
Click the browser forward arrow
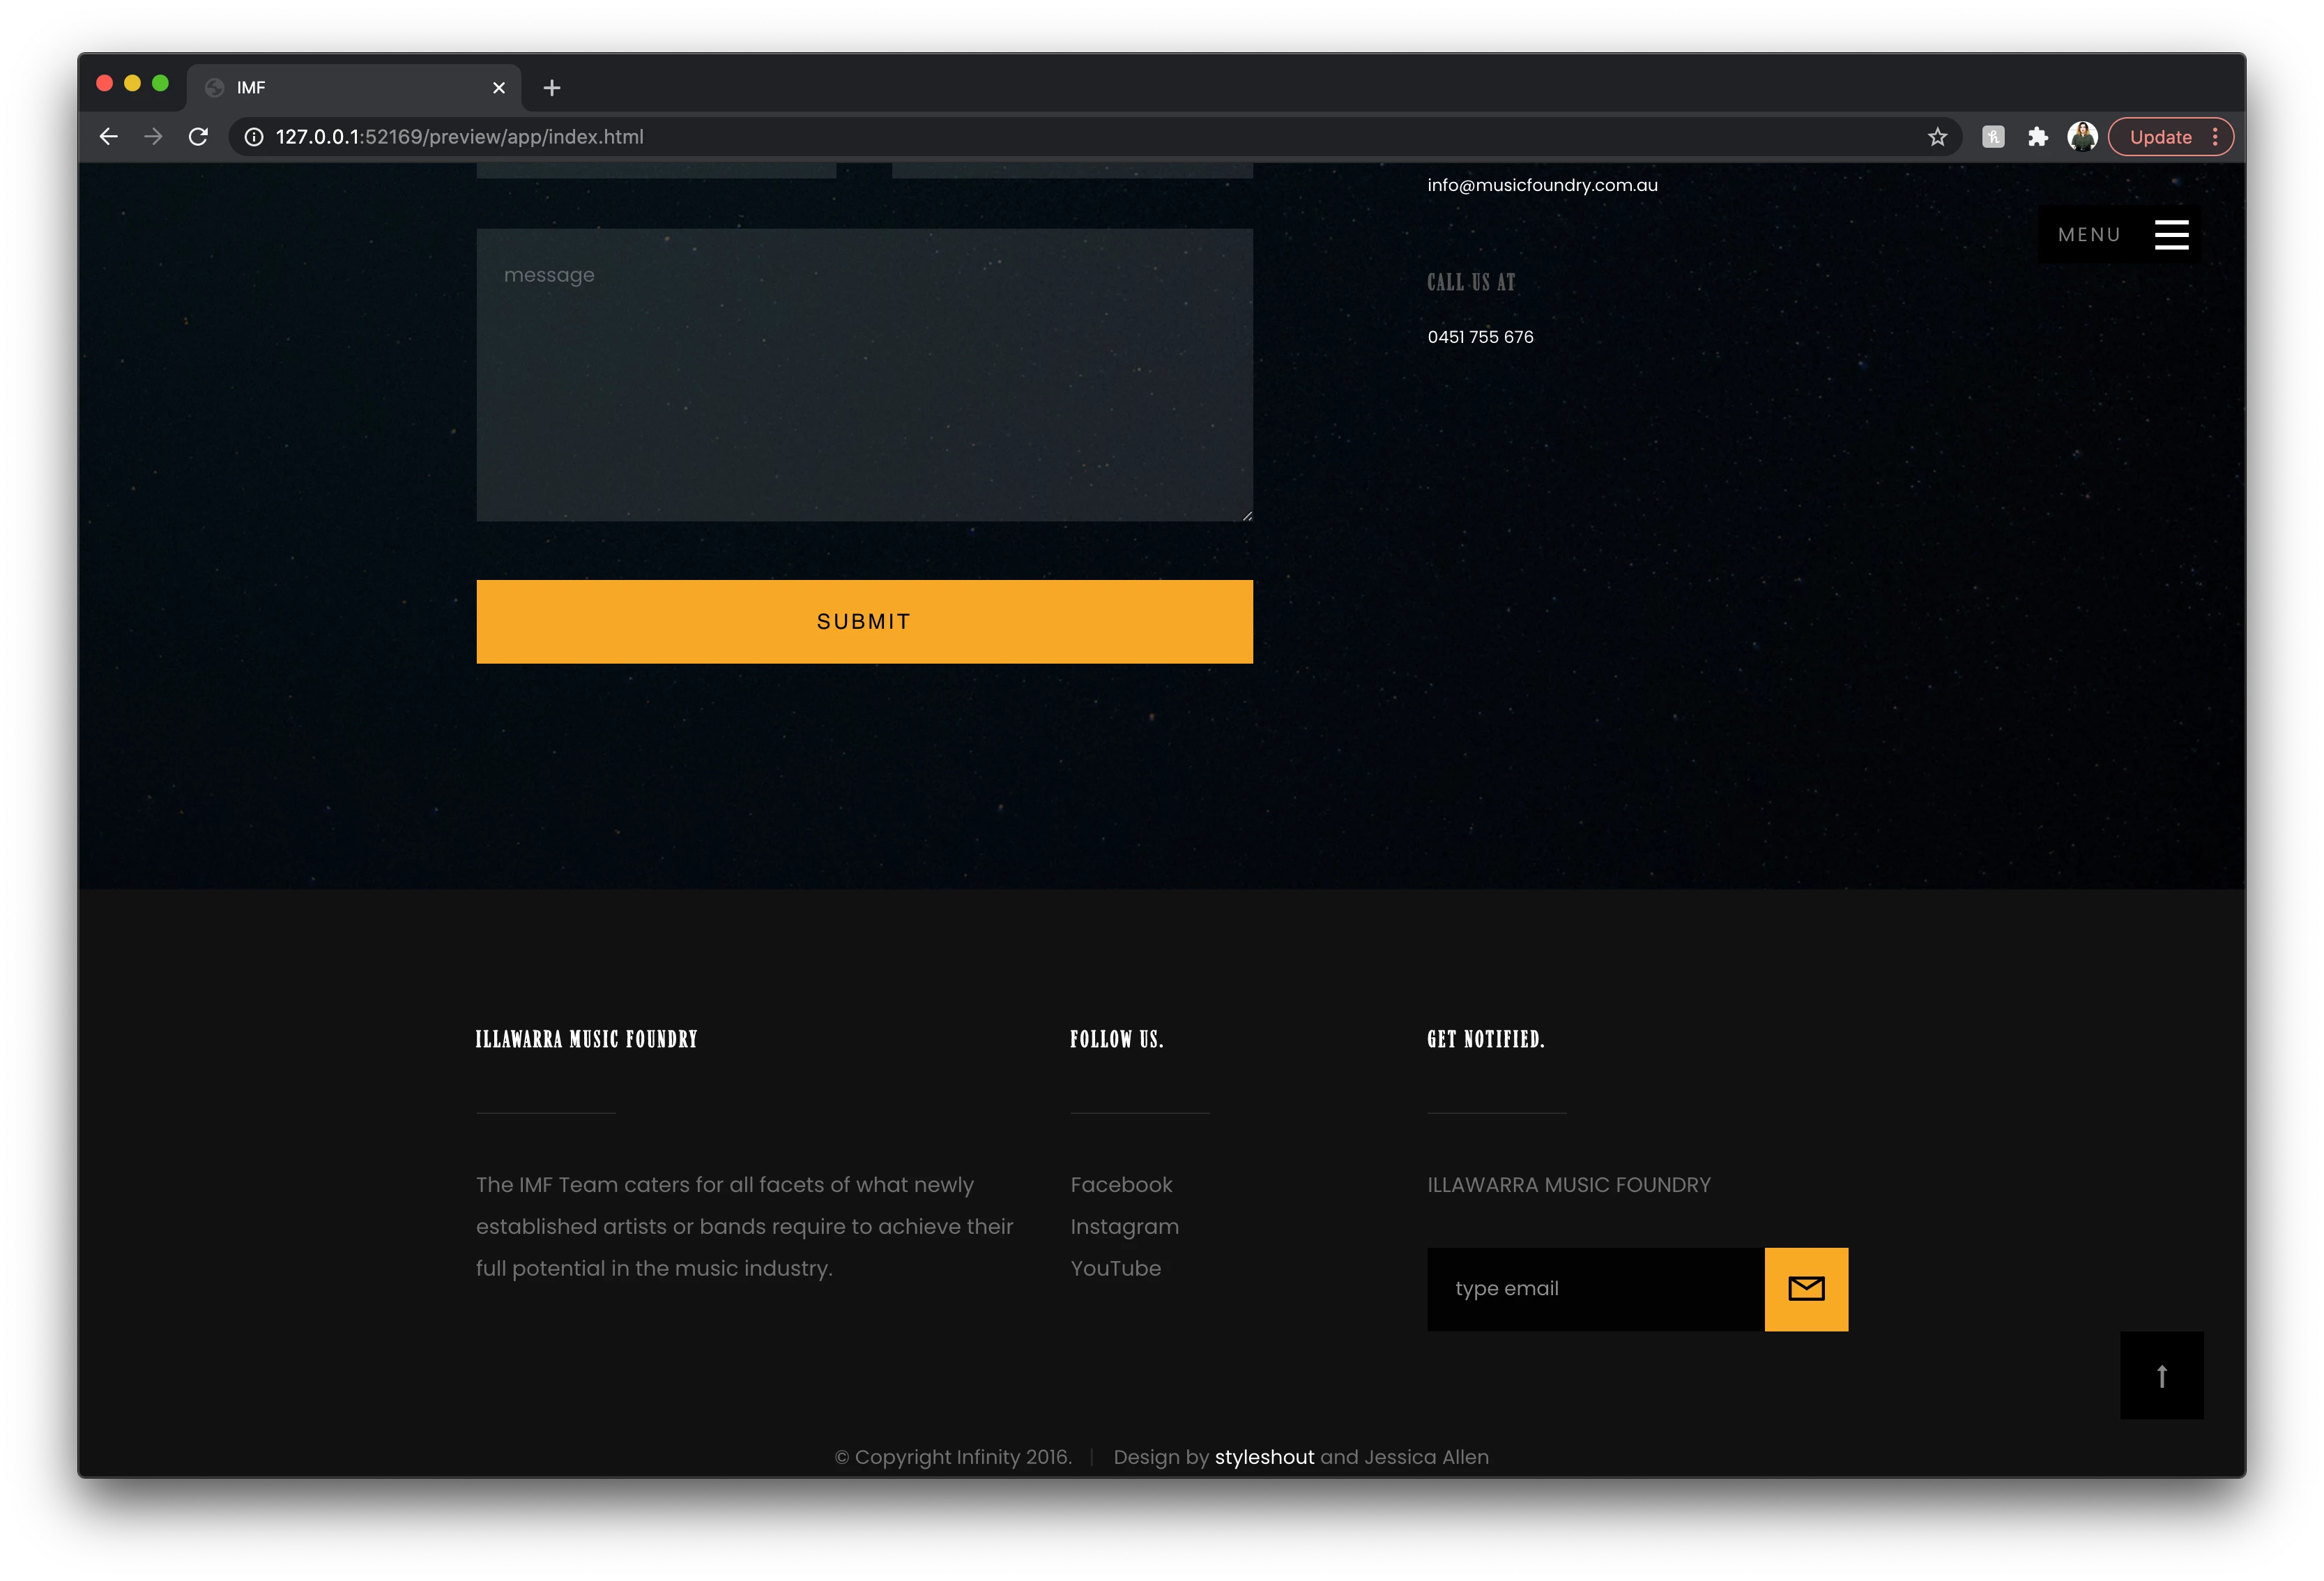(153, 137)
